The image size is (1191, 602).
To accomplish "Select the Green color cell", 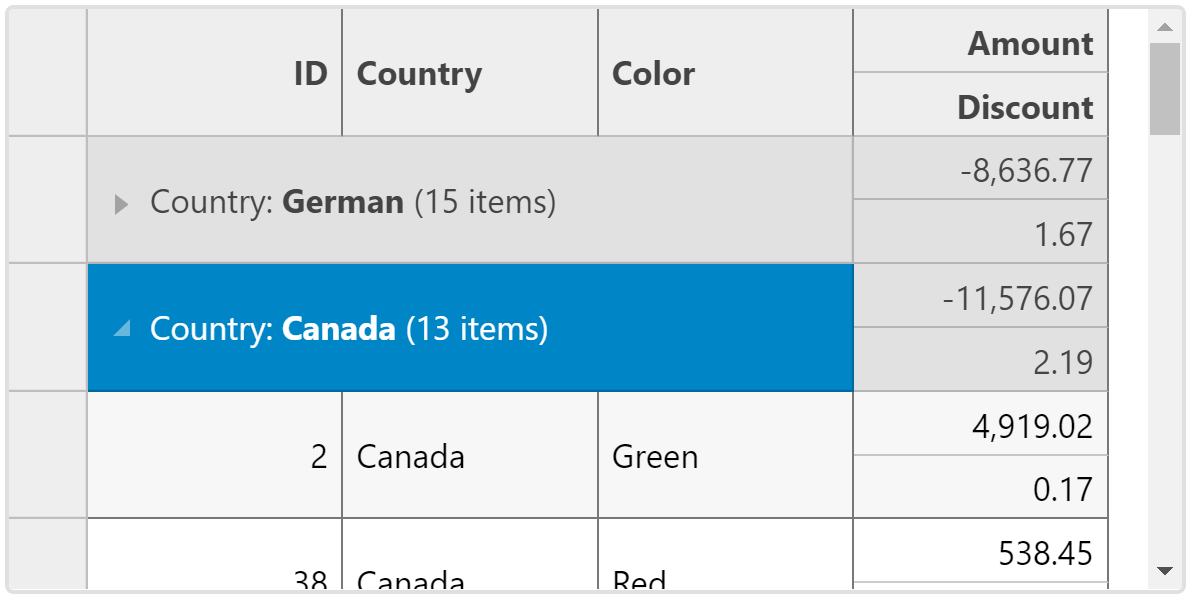I will [725, 455].
